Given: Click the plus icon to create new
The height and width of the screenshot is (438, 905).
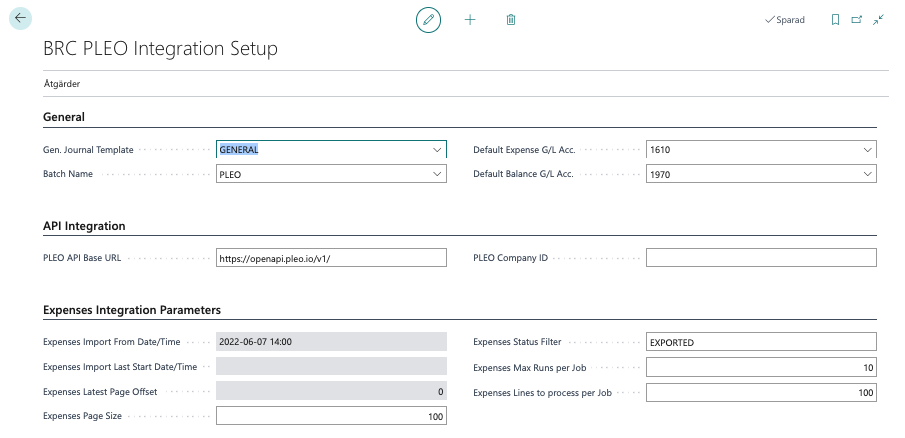Looking at the screenshot, I should 470,20.
